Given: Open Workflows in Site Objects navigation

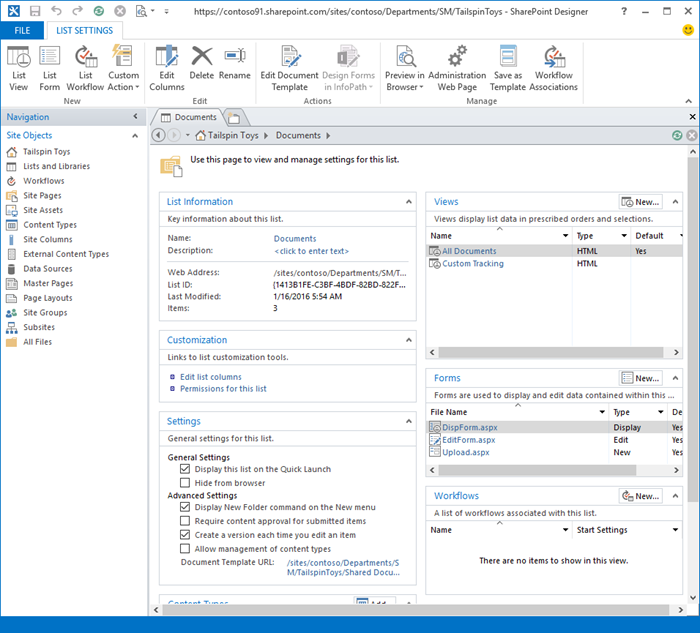Looking at the screenshot, I should point(44,181).
